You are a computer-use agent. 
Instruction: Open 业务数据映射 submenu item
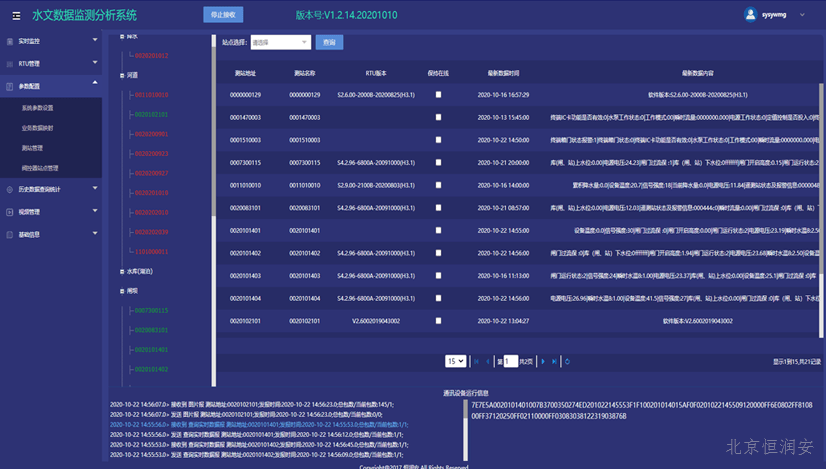pyautogui.click(x=37, y=128)
